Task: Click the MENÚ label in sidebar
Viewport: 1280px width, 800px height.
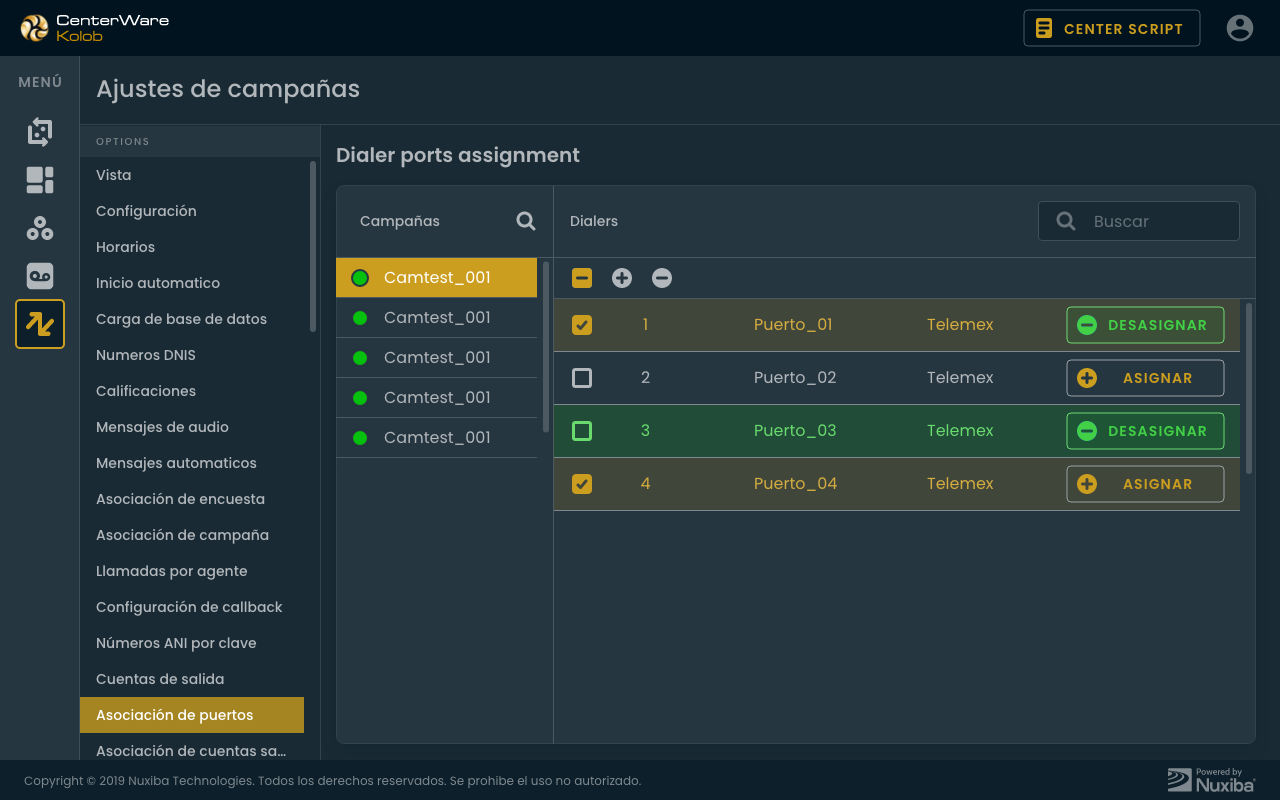Action: (x=40, y=82)
